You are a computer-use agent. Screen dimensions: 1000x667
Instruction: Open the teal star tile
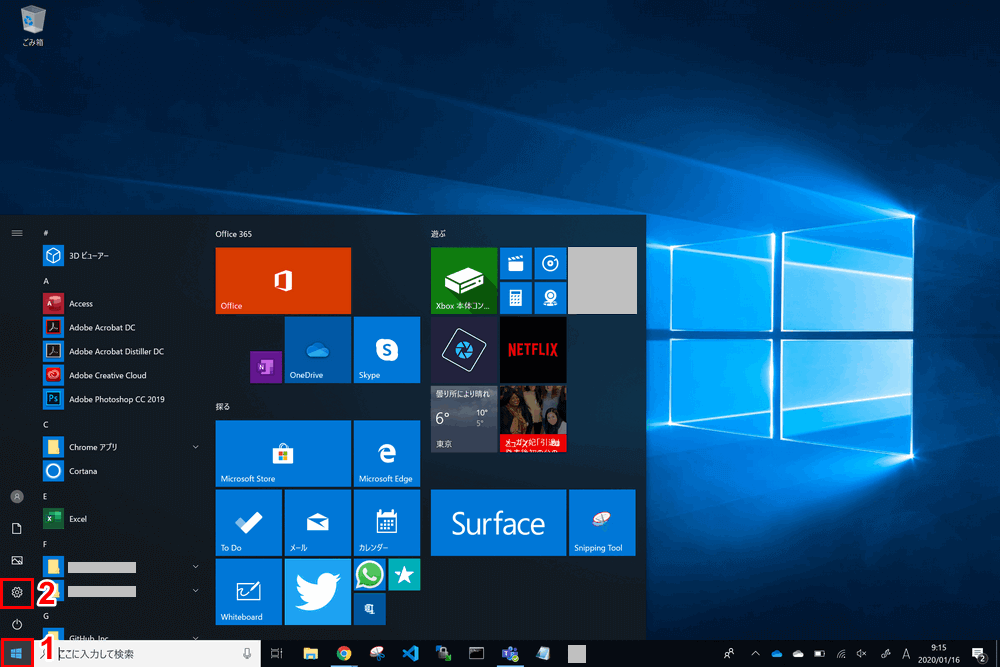pyautogui.click(x=404, y=575)
